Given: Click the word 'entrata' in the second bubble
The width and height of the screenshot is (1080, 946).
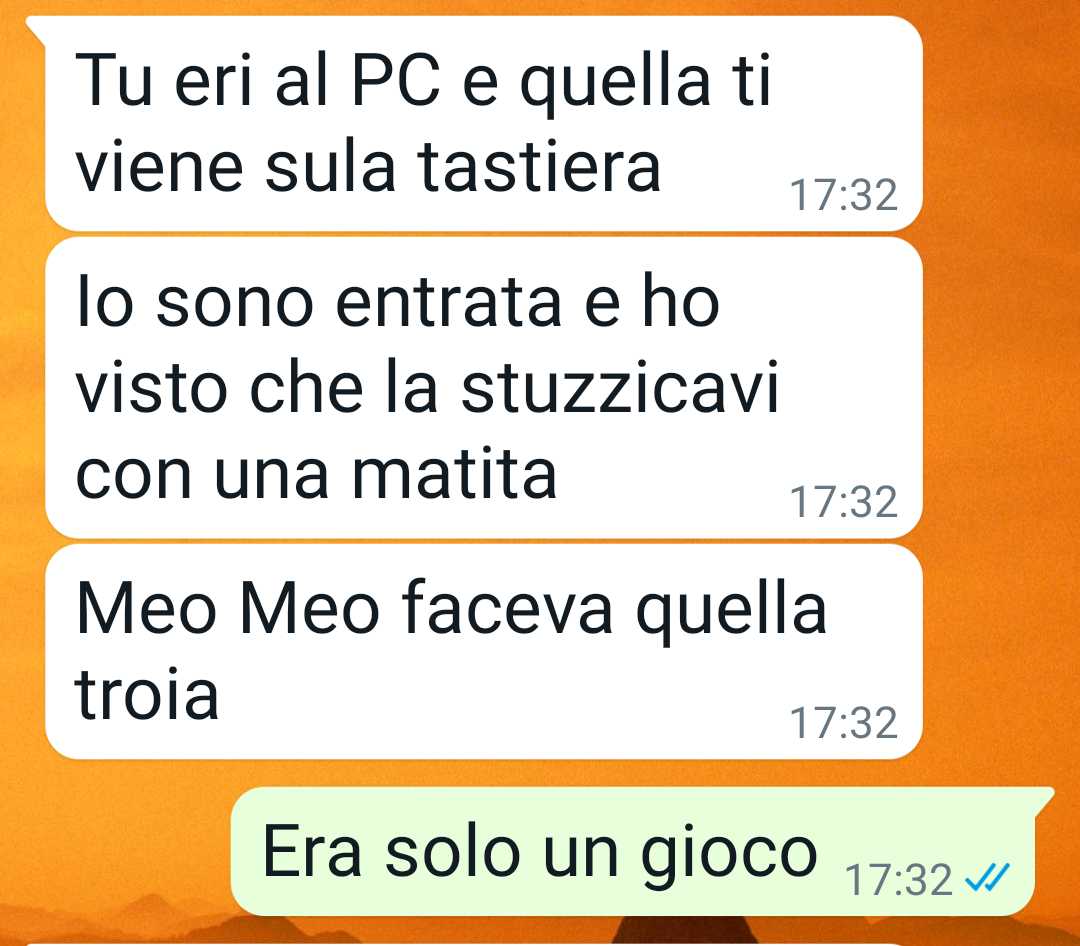Looking at the screenshot, I should [x=448, y=302].
